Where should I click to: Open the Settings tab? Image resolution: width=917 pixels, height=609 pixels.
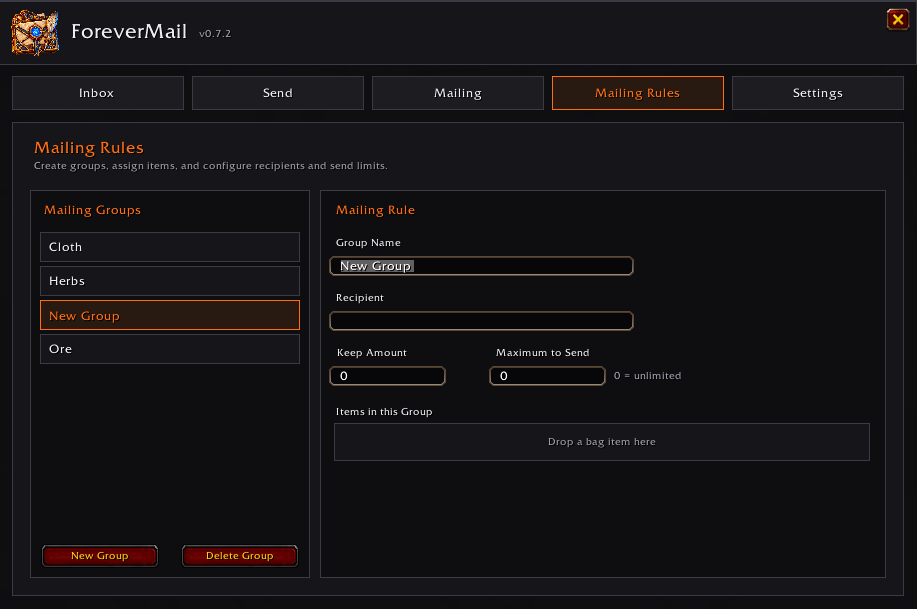[818, 93]
